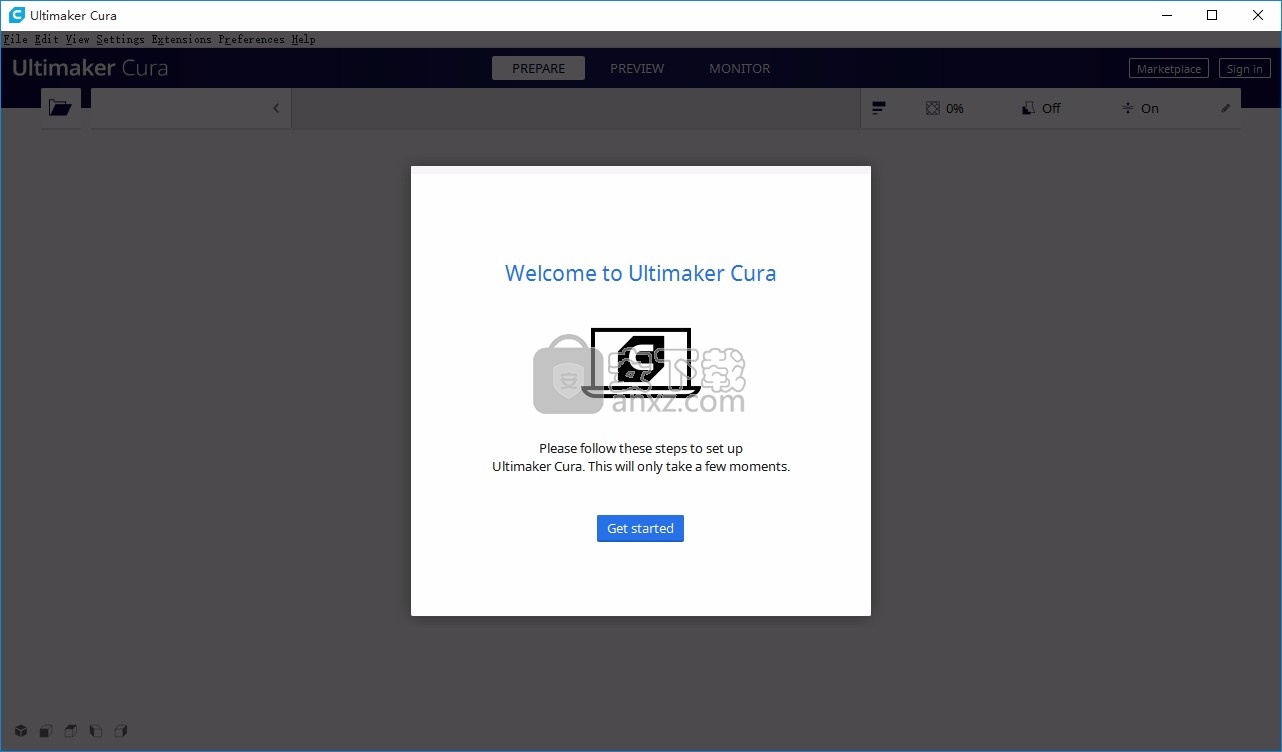Minimize the Ultimaker Cura window
The width and height of the screenshot is (1282, 752).
click(1166, 15)
